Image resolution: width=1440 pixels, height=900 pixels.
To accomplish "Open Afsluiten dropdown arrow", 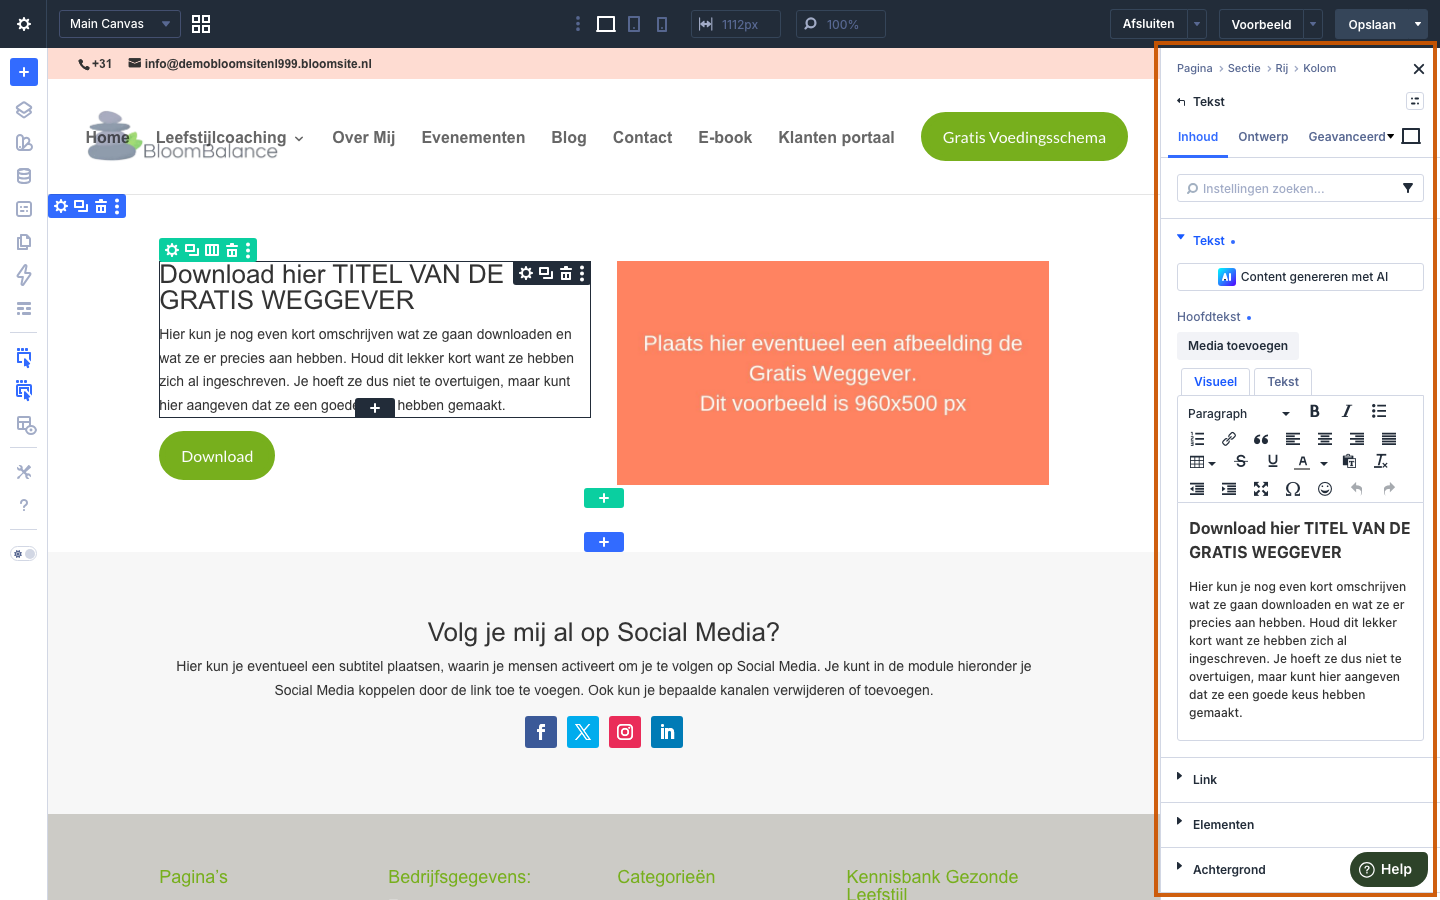I will (1197, 24).
